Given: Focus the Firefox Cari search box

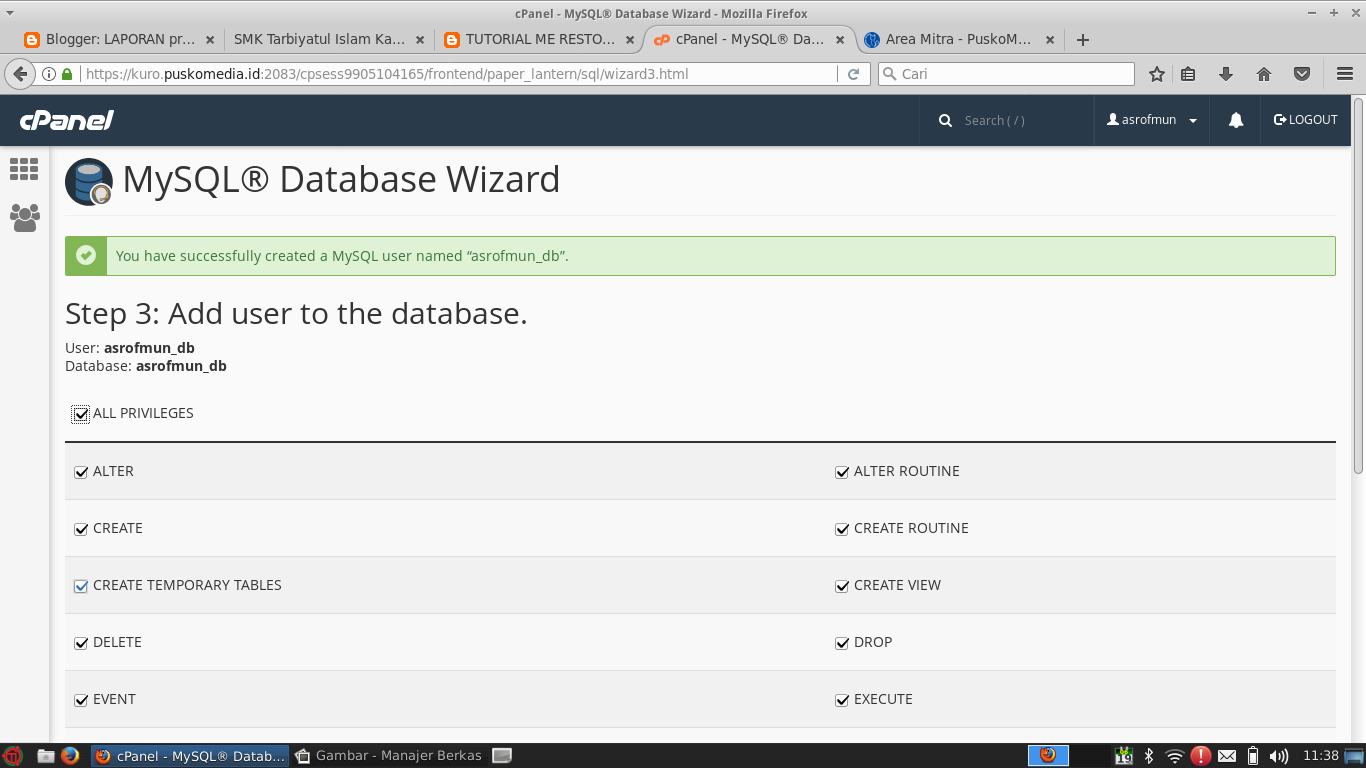Looking at the screenshot, I should [x=1006, y=74].
